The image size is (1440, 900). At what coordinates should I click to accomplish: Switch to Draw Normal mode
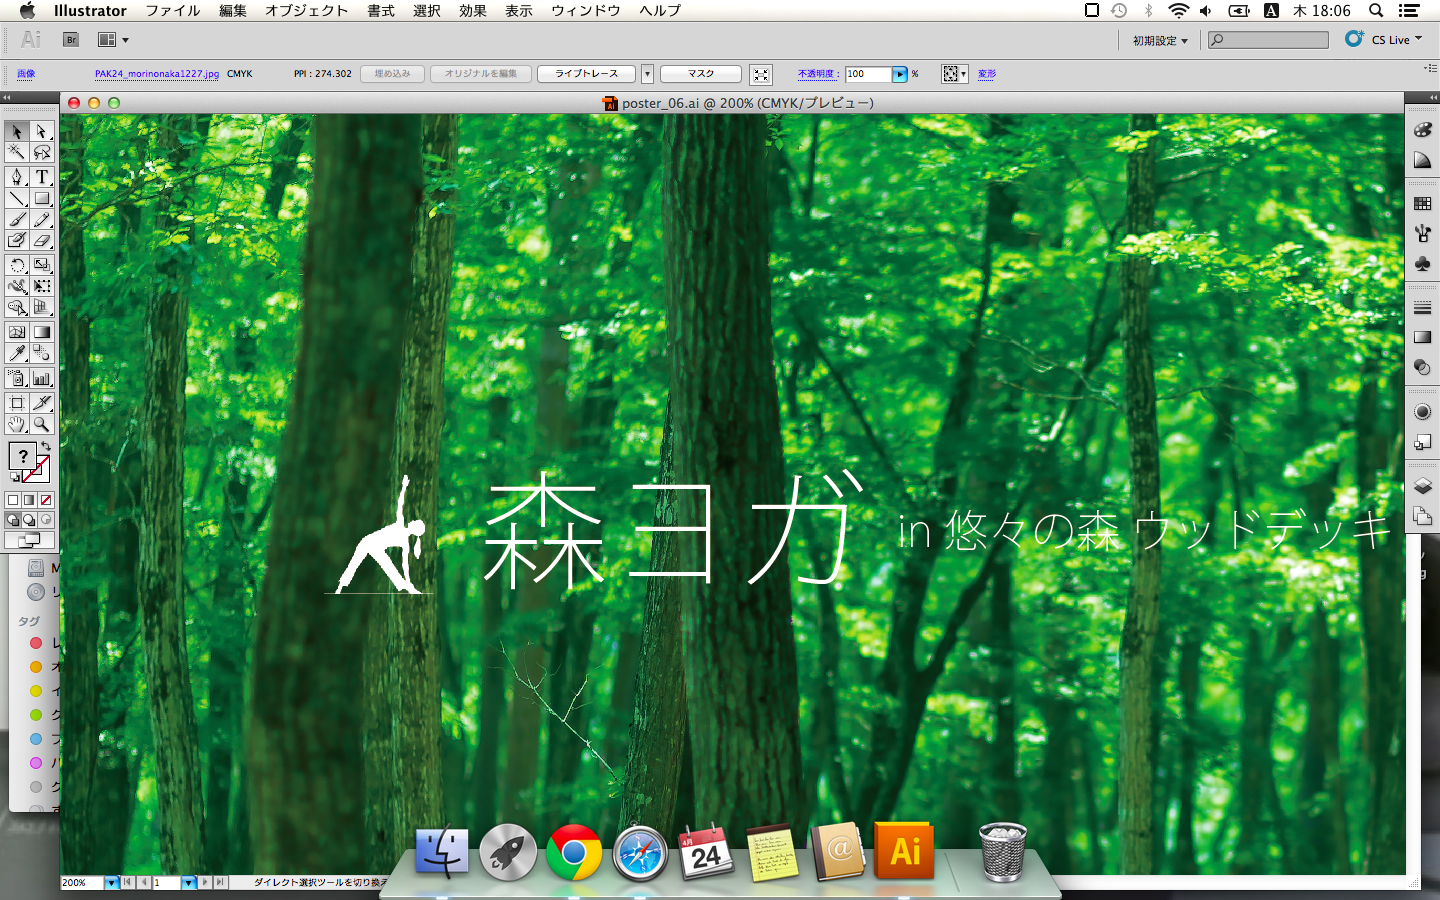13,520
